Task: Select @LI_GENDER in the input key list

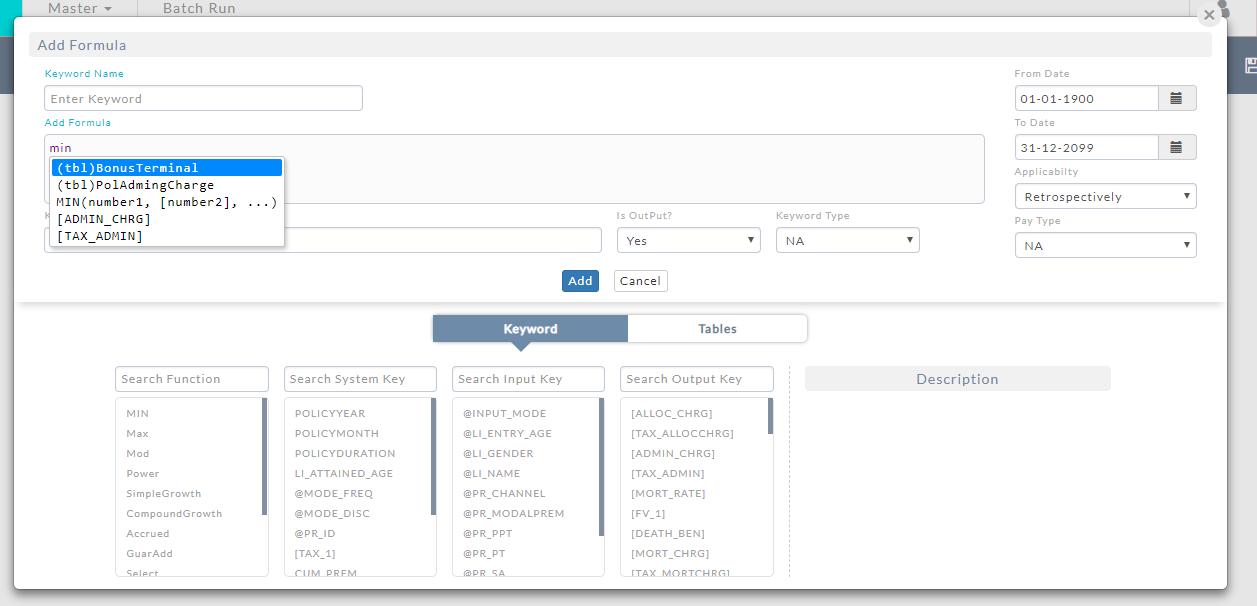Action: click(x=498, y=453)
